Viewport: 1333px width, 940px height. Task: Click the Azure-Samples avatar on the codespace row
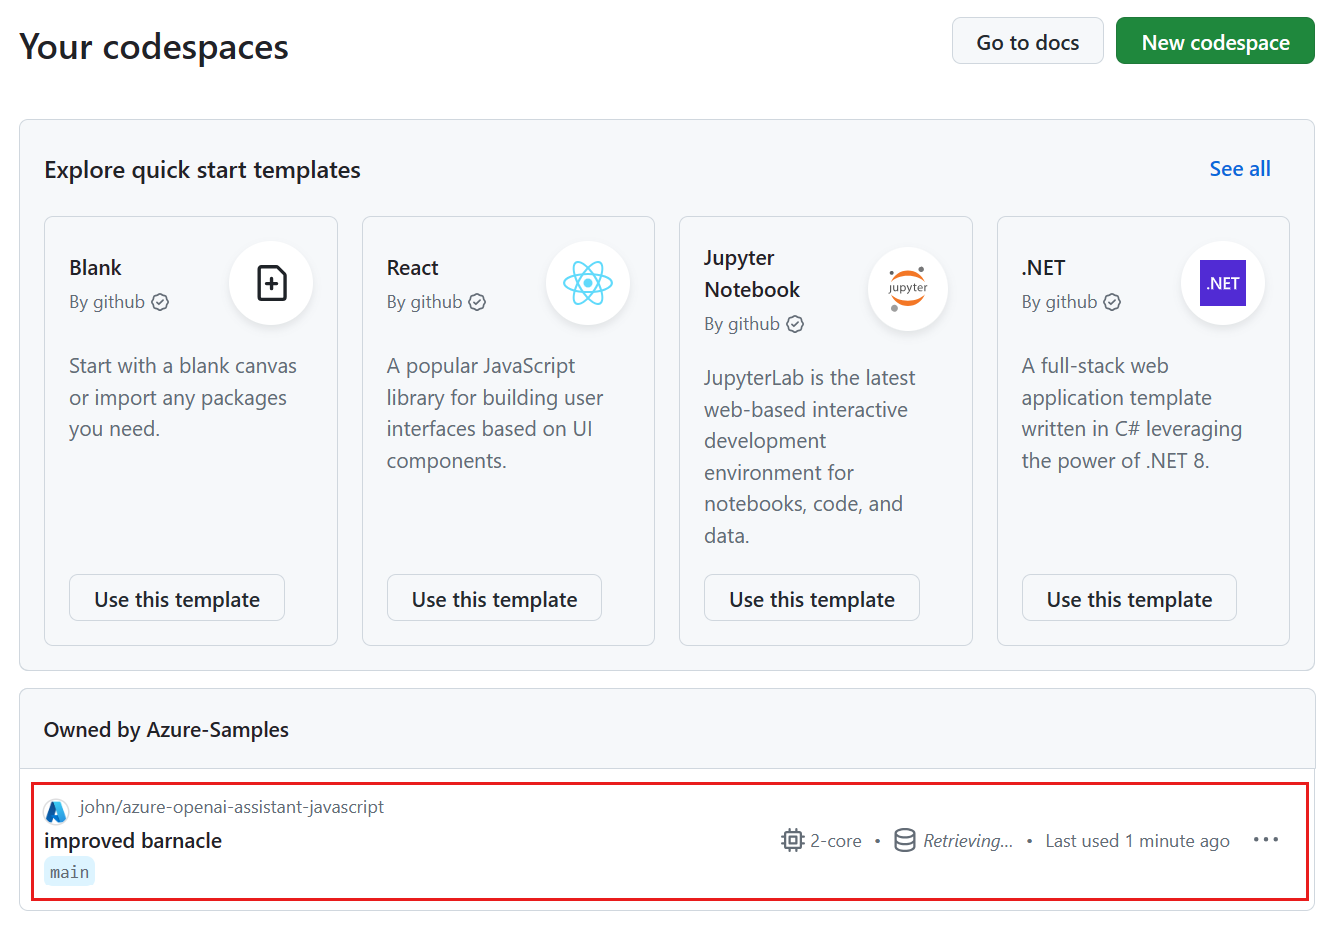(x=57, y=806)
